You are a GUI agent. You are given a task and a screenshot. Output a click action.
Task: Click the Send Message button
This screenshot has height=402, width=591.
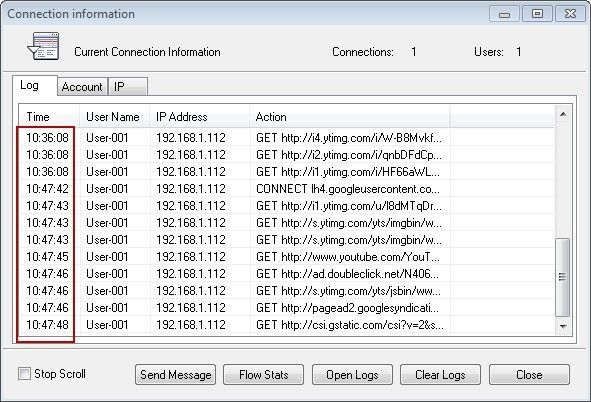(x=176, y=374)
